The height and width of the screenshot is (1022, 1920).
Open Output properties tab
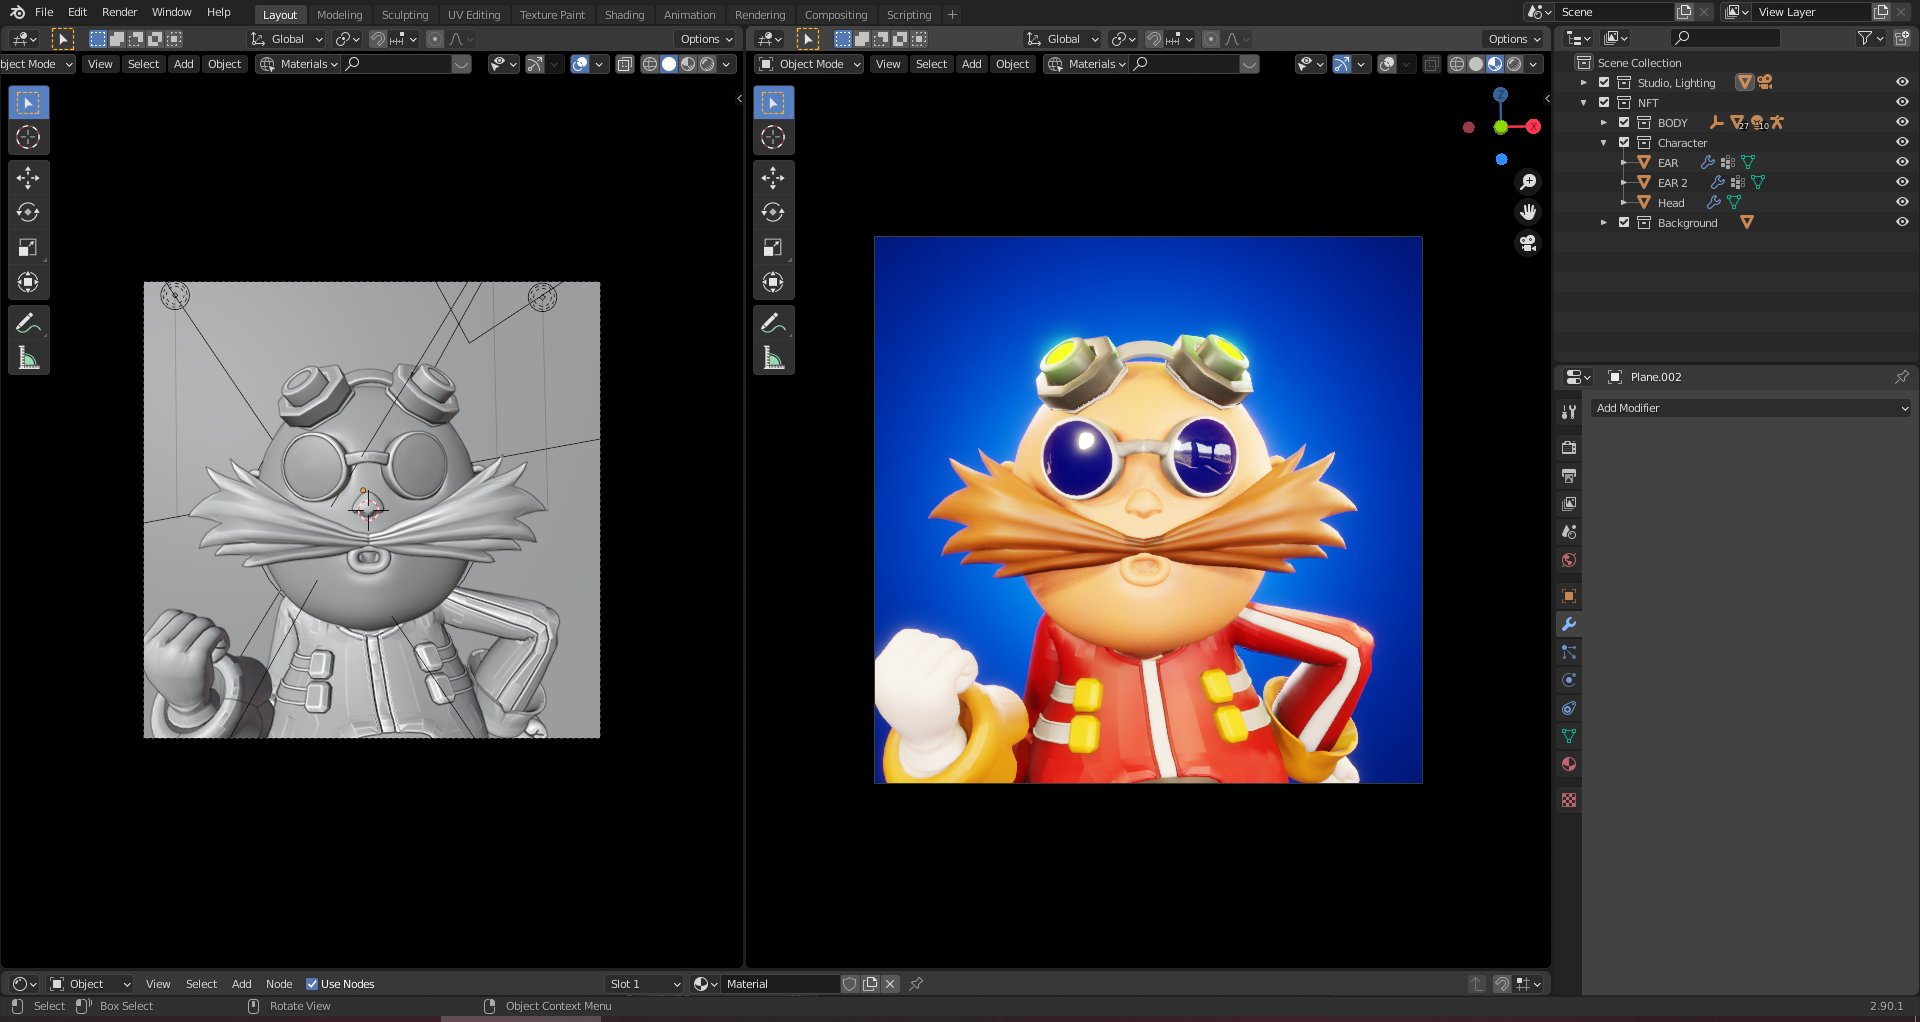pyautogui.click(x=1569, y=475)
